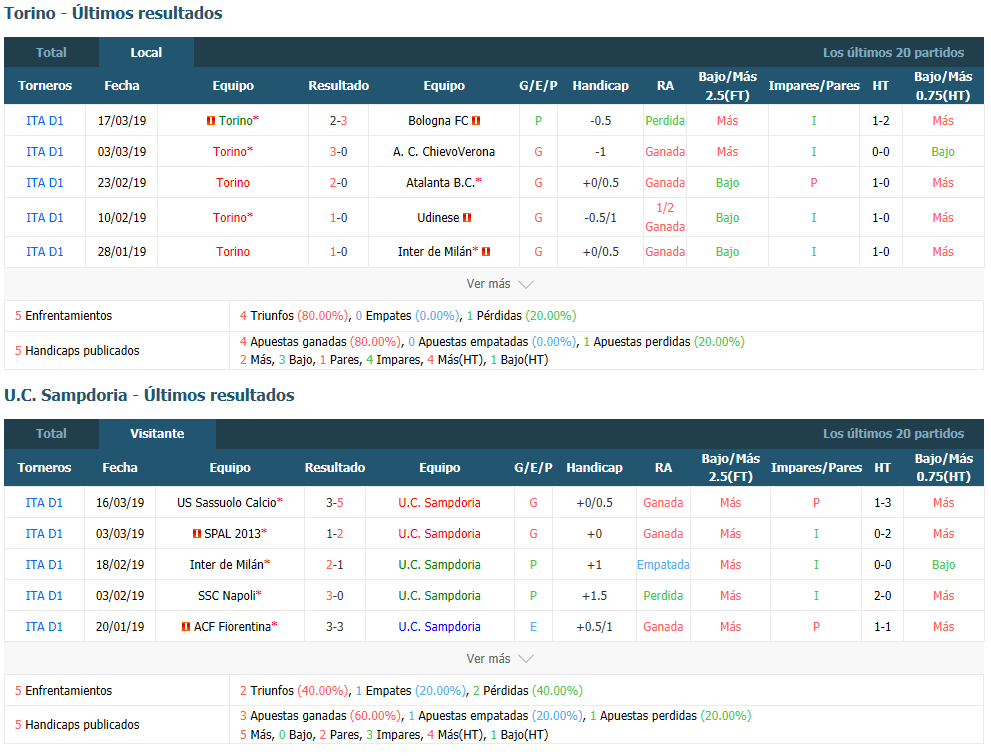Viewport: 991px width, 756px height.
Task: Open ITA D1 link in the Torino 17/03/19 row
Action: click(x=45, y=121)
